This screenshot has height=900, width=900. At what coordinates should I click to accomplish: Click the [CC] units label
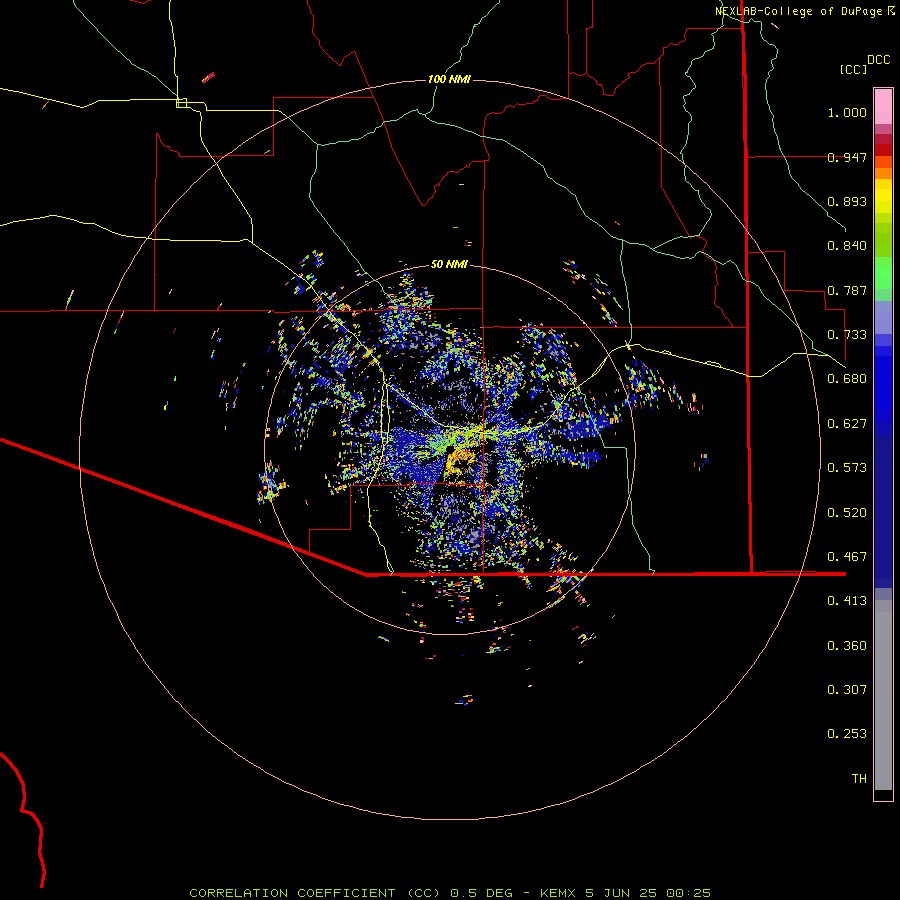click(x=853, y=69)
